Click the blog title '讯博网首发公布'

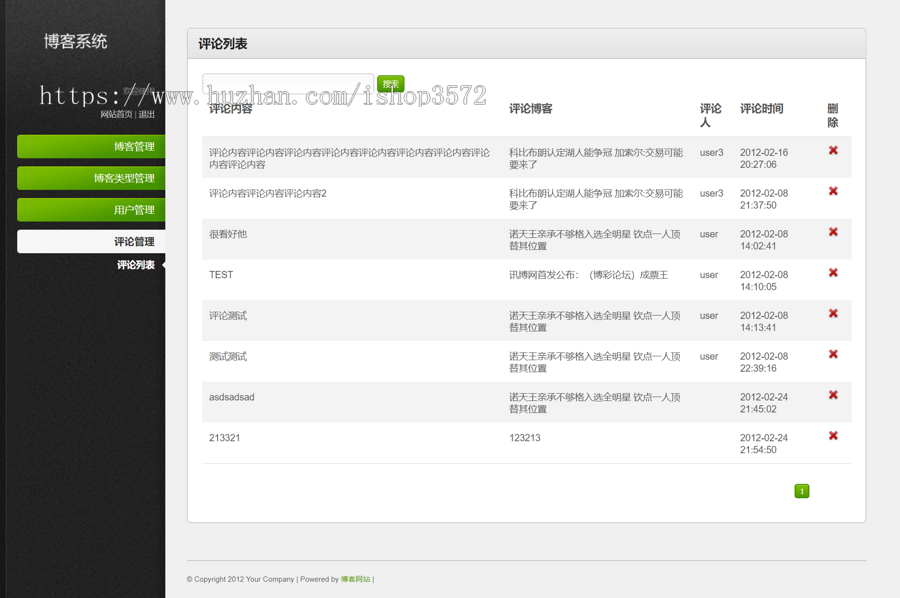tap(588, 275)
